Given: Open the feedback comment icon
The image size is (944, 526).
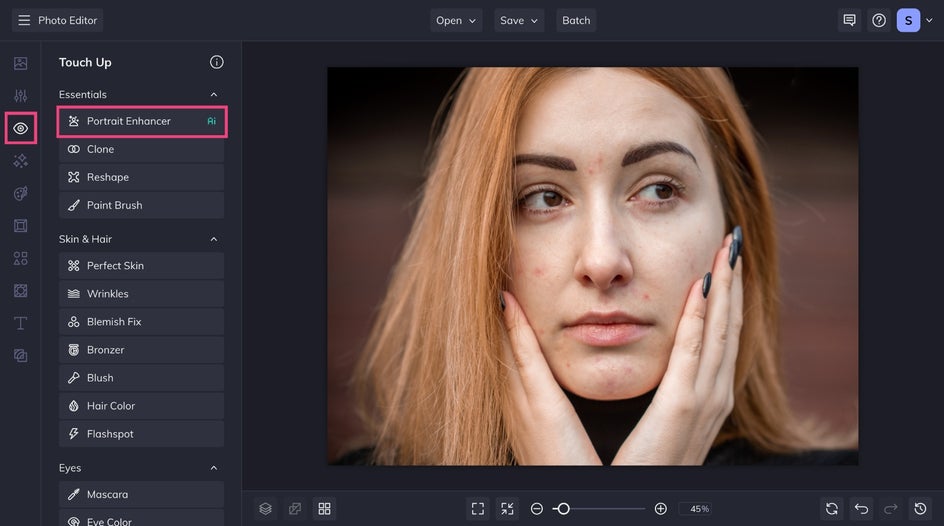Looking at the screenshot, I should click(x=849, y=20).
